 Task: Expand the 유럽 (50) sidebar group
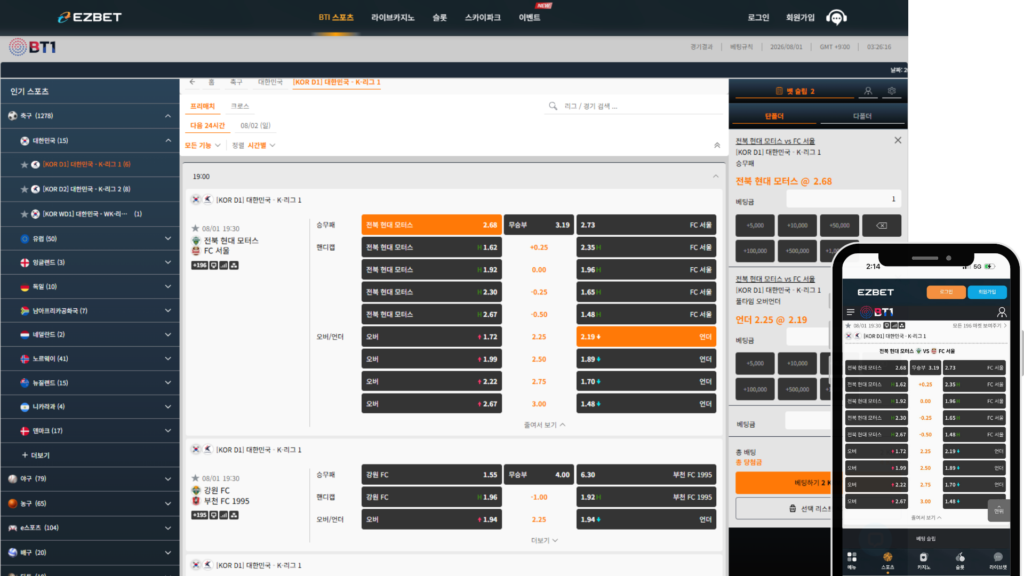[x=168, y=239]
